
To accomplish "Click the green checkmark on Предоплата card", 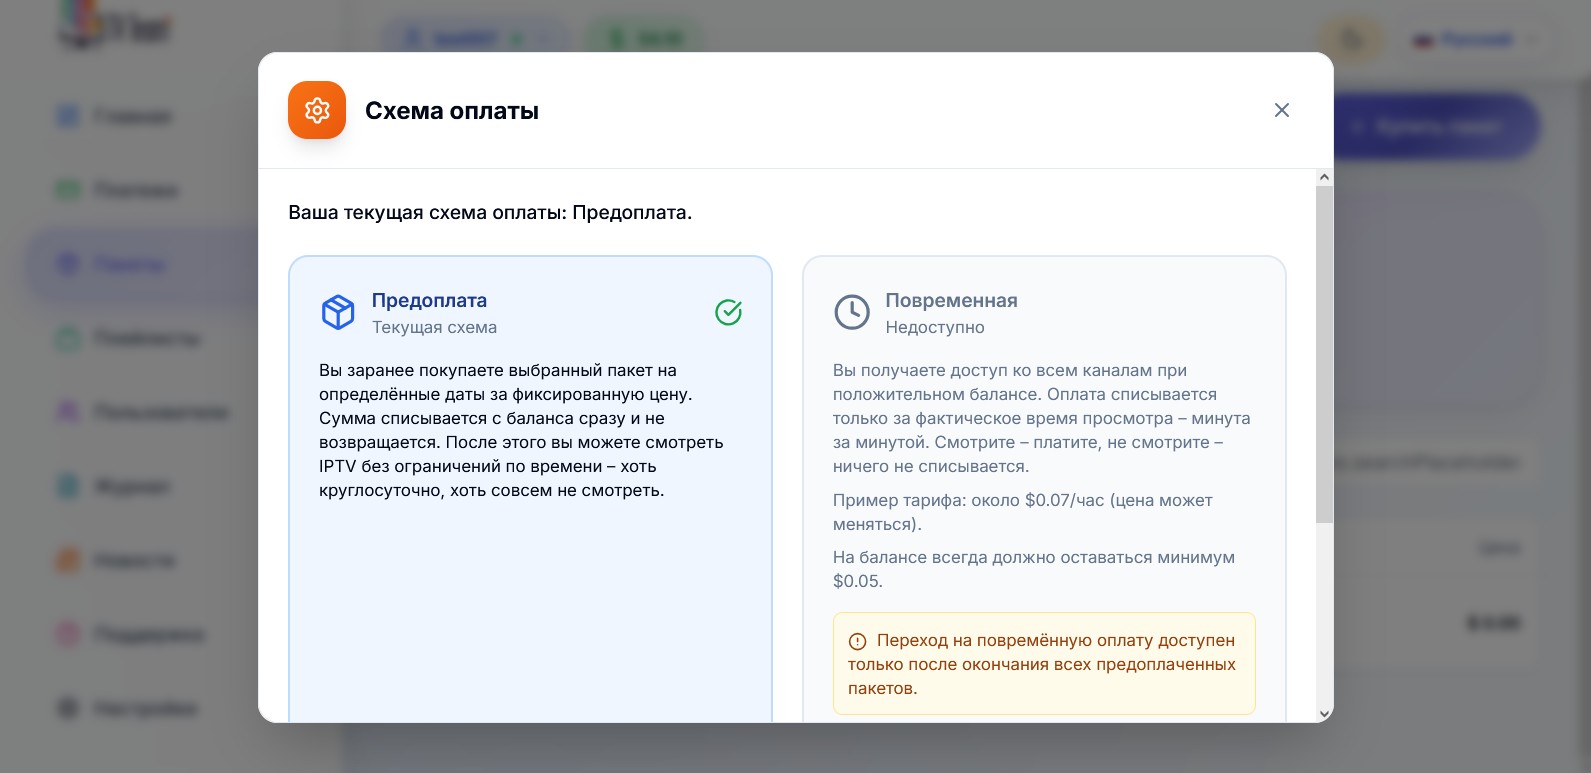I will point(728,312).
